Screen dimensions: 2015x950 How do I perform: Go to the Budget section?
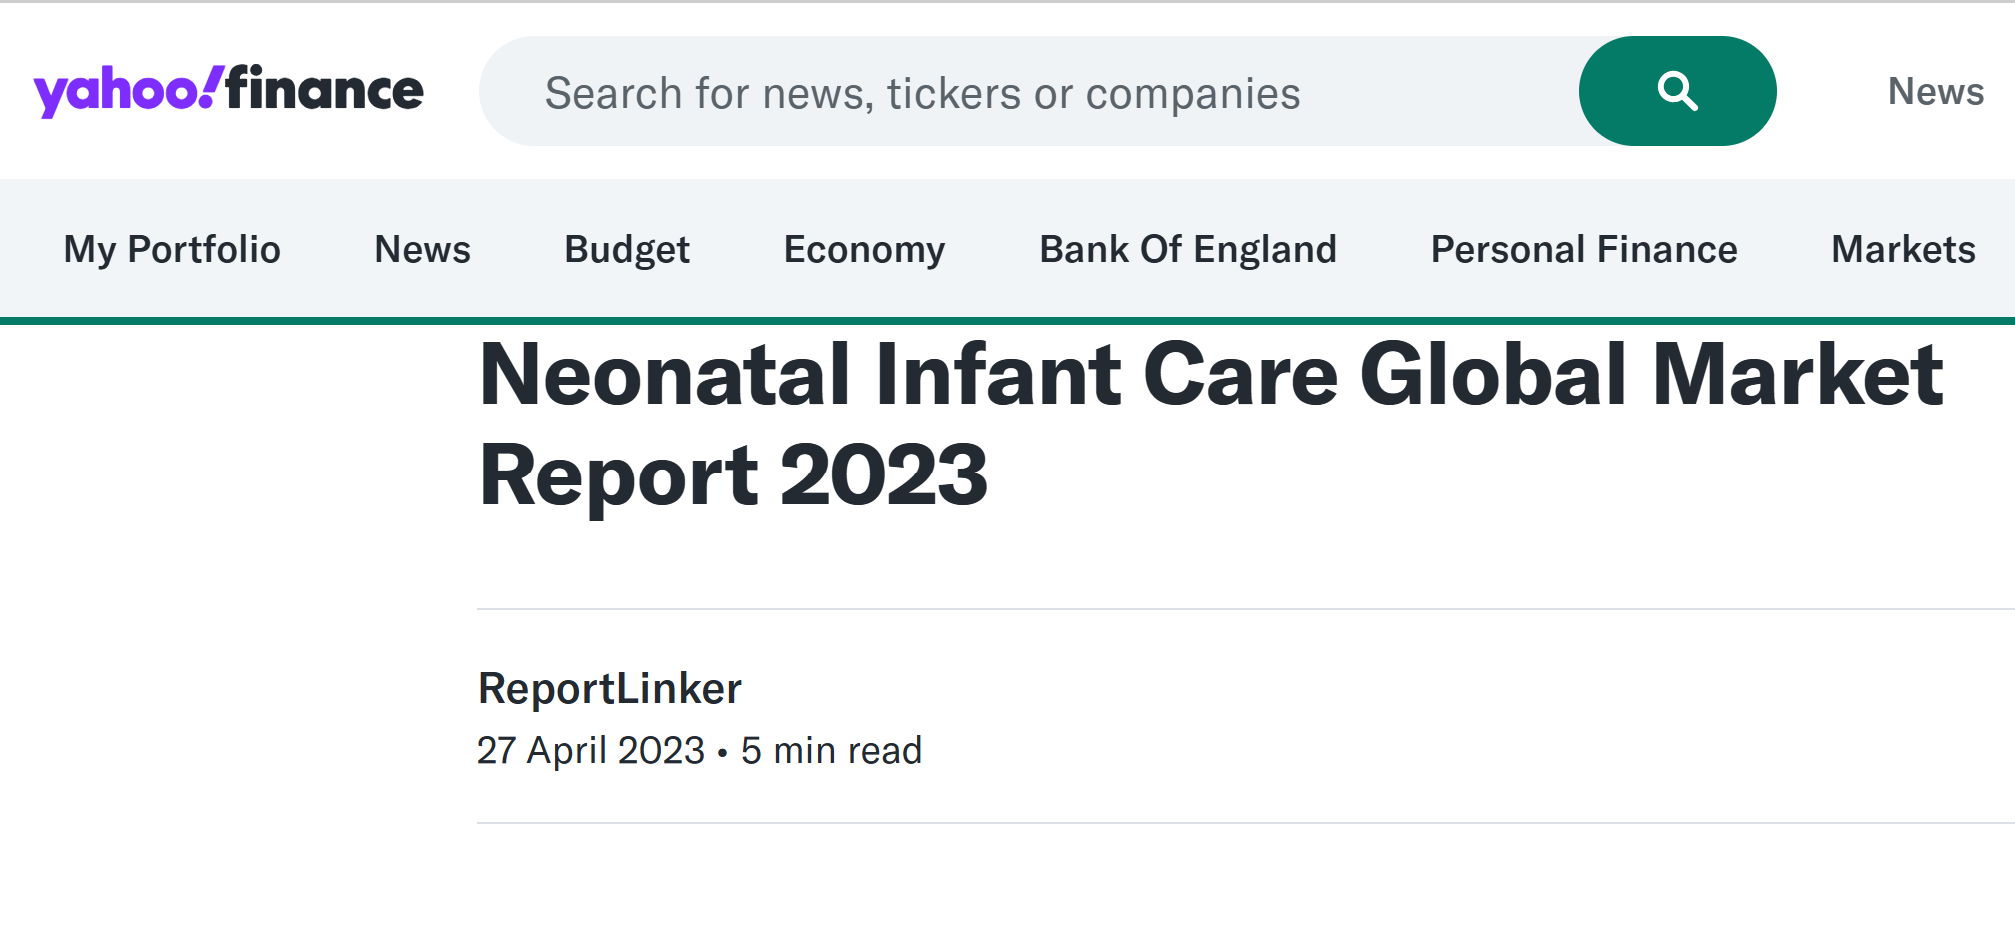627,249
